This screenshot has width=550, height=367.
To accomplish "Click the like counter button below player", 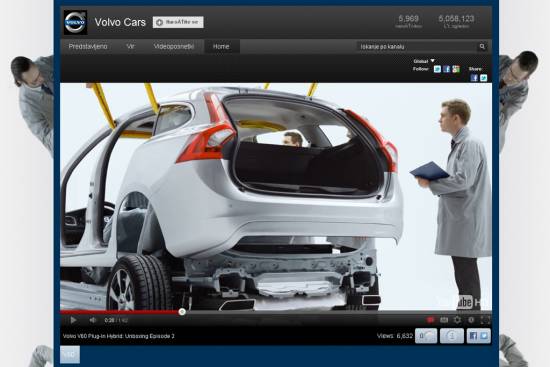I will 426,336.
